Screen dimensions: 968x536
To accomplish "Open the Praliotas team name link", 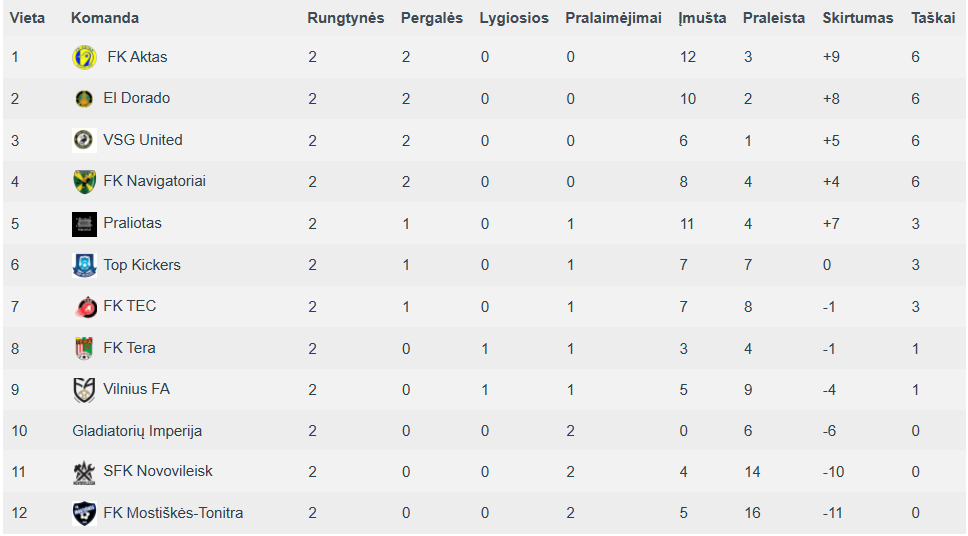I will tap(132, 223).
